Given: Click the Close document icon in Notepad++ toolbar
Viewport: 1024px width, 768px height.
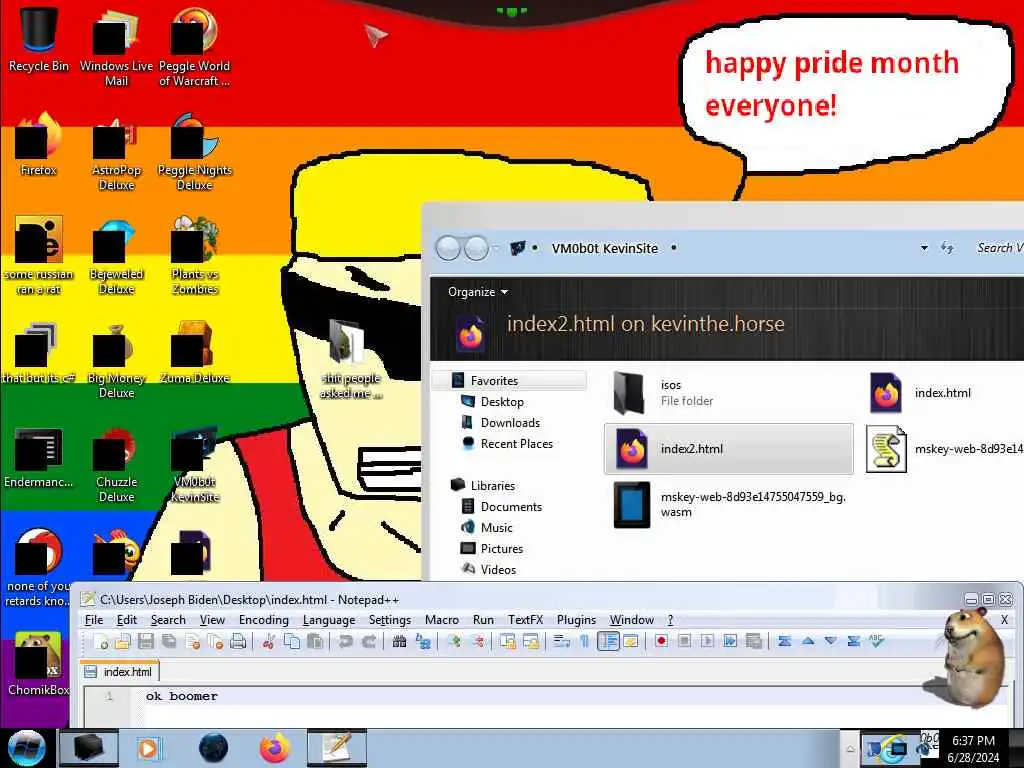Looking at the screenshot, I should (x=192, y=642).
